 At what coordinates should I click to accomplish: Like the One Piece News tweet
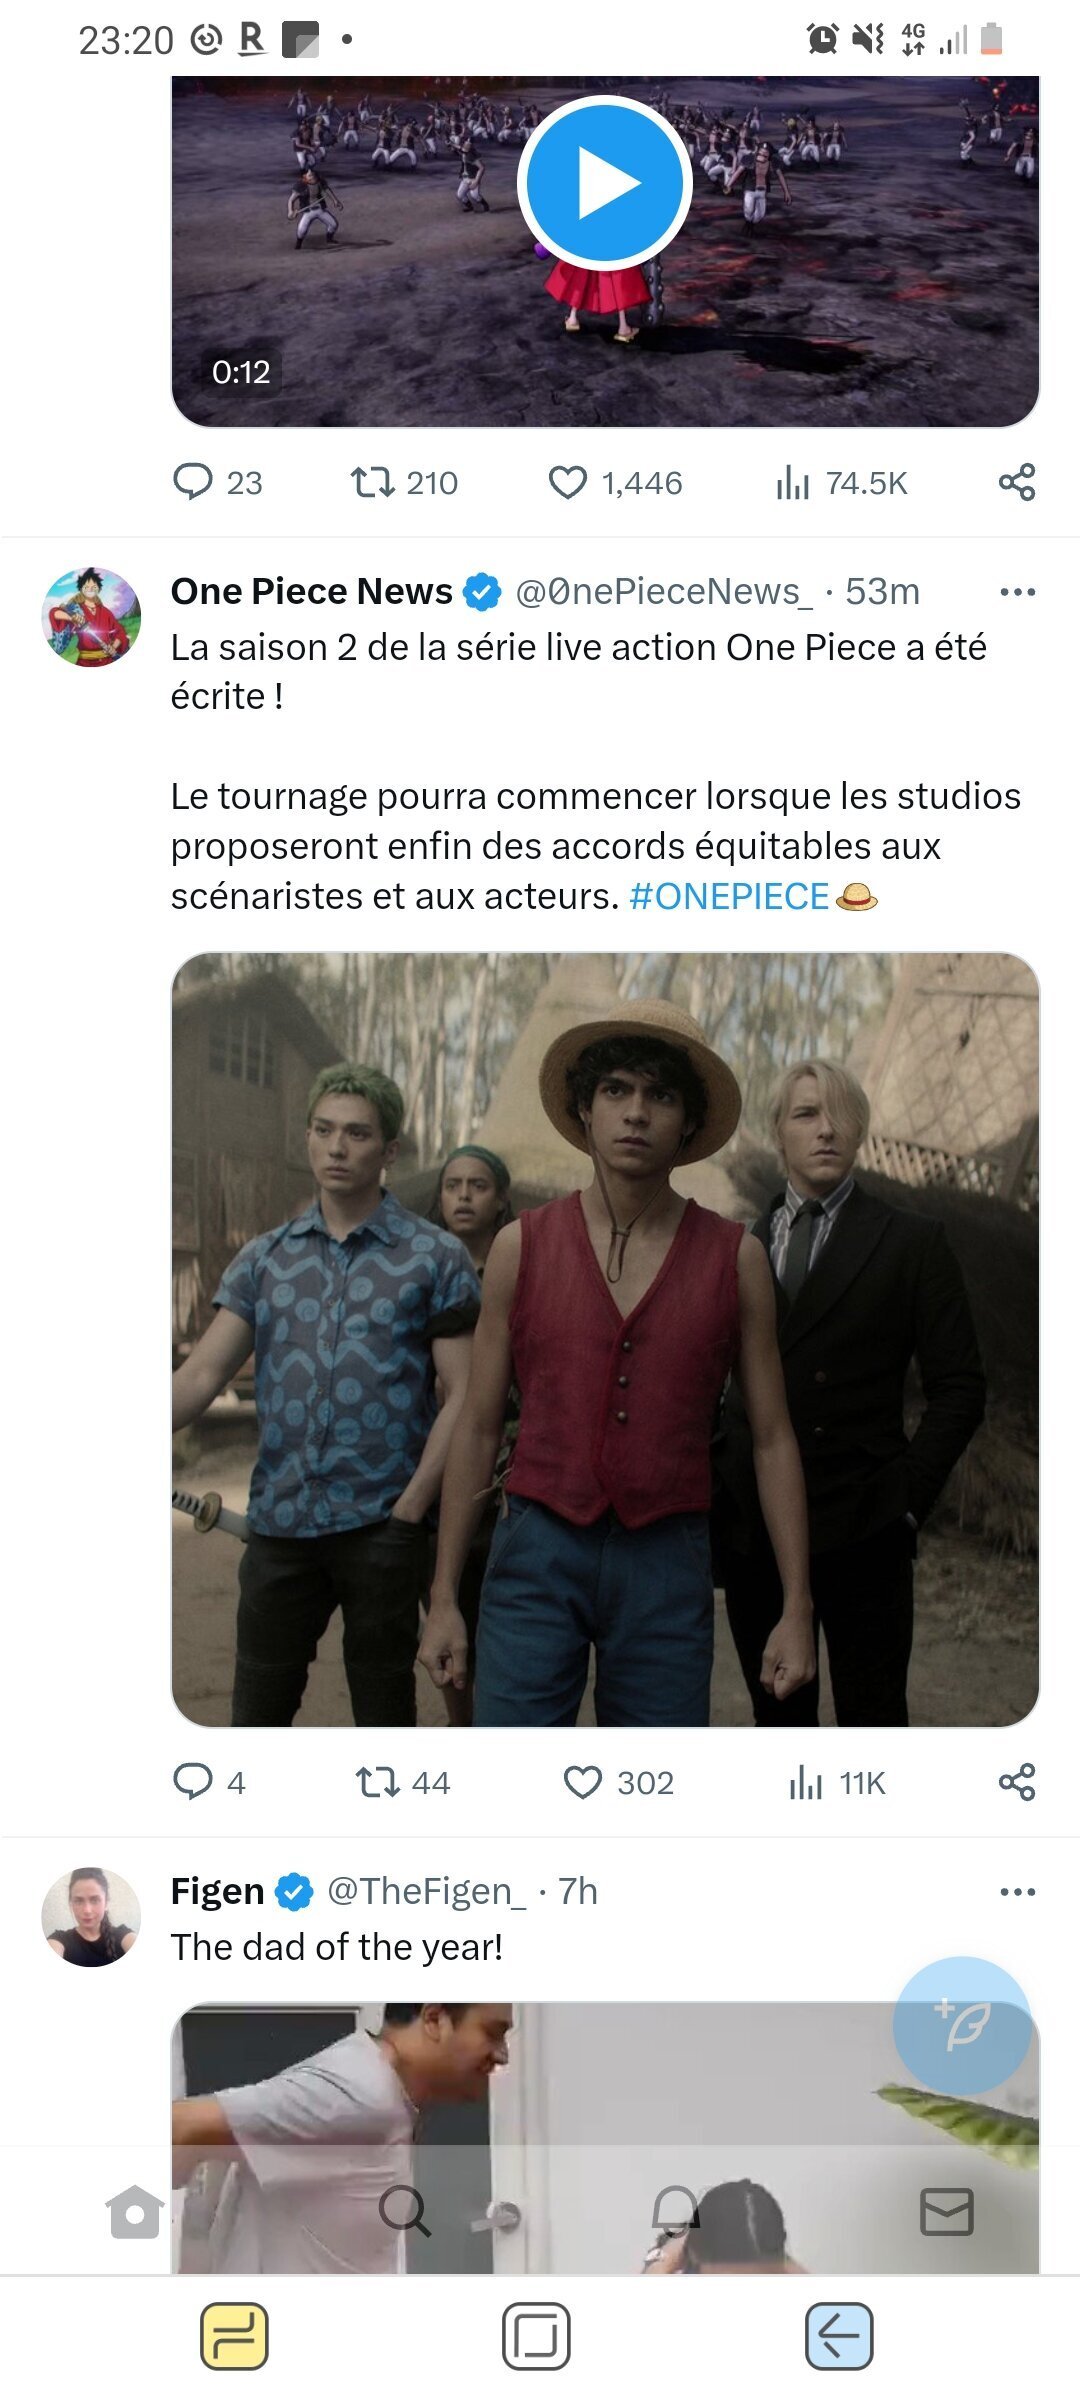point(618,1782)
